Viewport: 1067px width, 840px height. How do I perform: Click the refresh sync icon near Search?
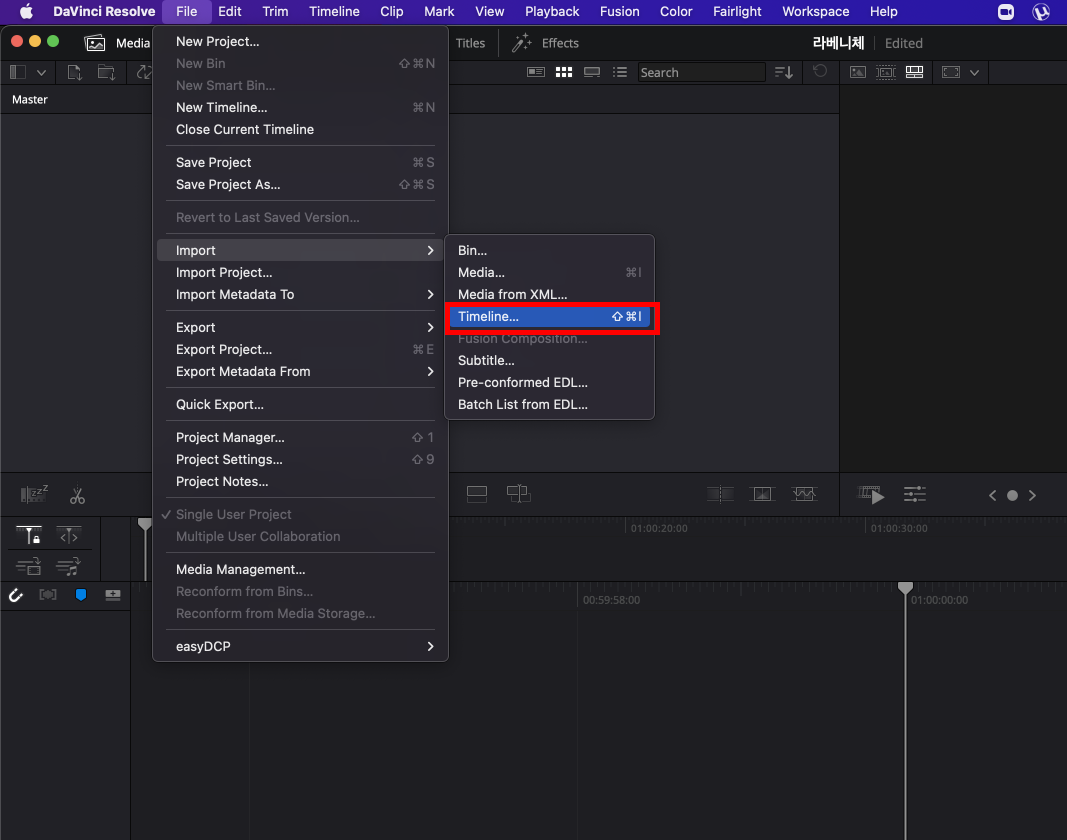click(x=820, y=71)
